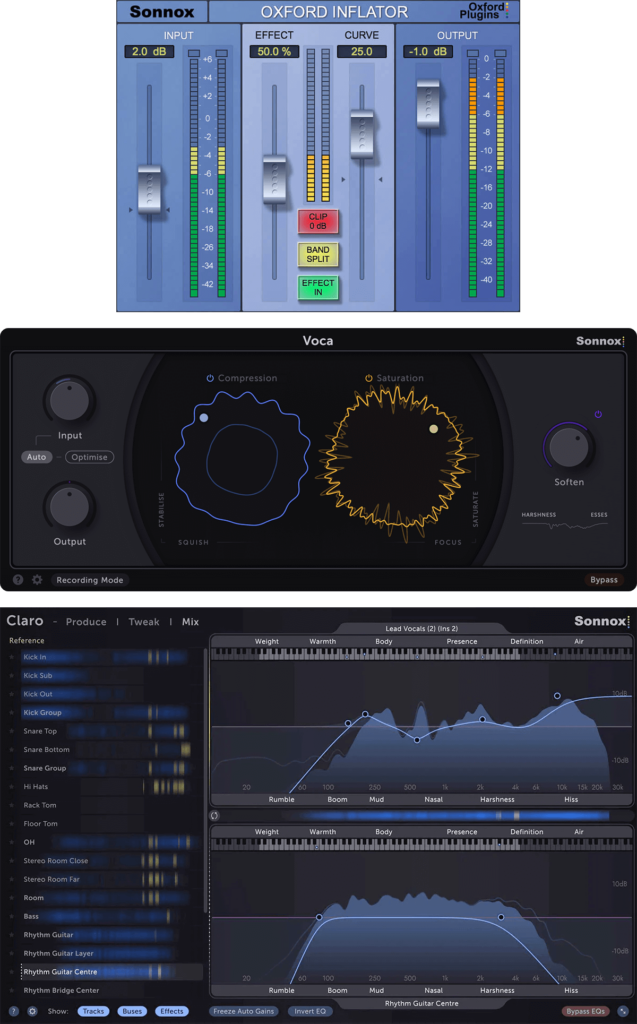Image resolution: width=637 pixels, height=1024 pixels.
Task: Click the Inflator INPUT fader handle
Action: coord(150,189)
